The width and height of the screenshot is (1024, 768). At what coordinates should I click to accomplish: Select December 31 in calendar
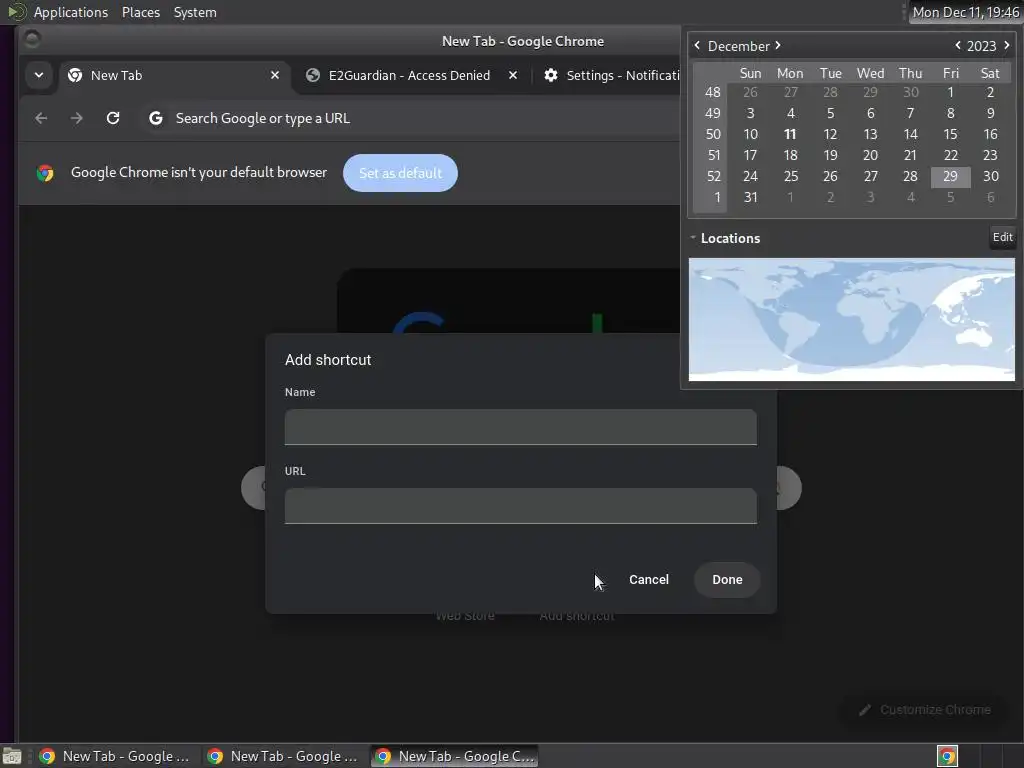coord(750,197)
